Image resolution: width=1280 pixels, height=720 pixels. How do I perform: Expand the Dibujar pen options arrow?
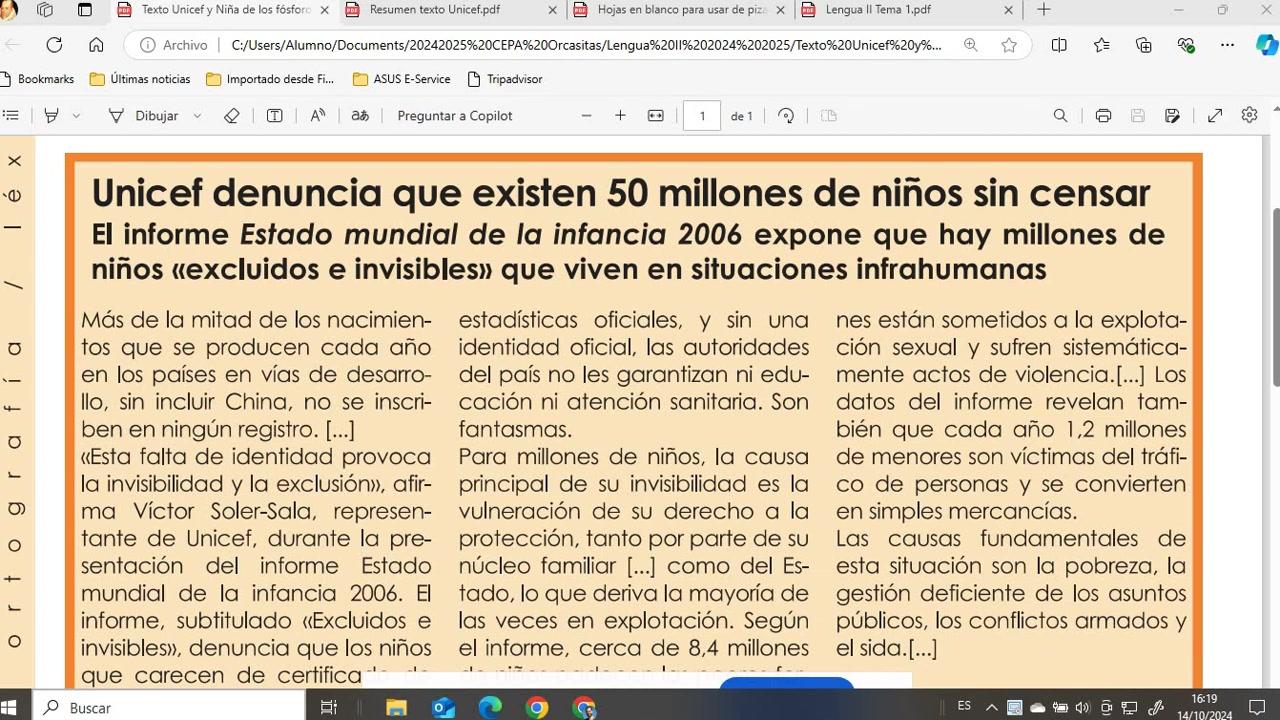tap(197, 116)
